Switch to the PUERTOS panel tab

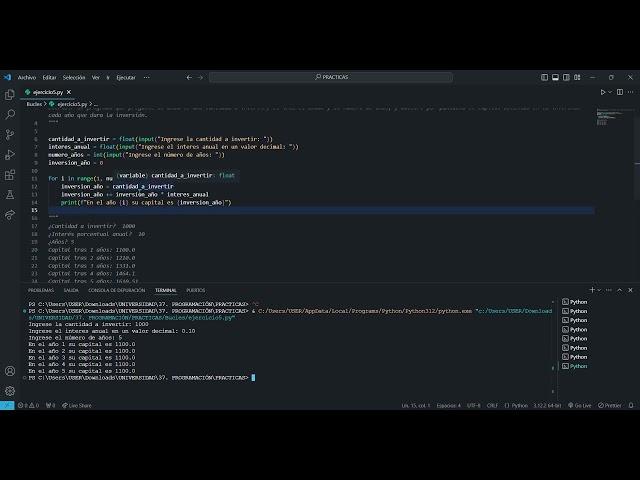(196, 290)
